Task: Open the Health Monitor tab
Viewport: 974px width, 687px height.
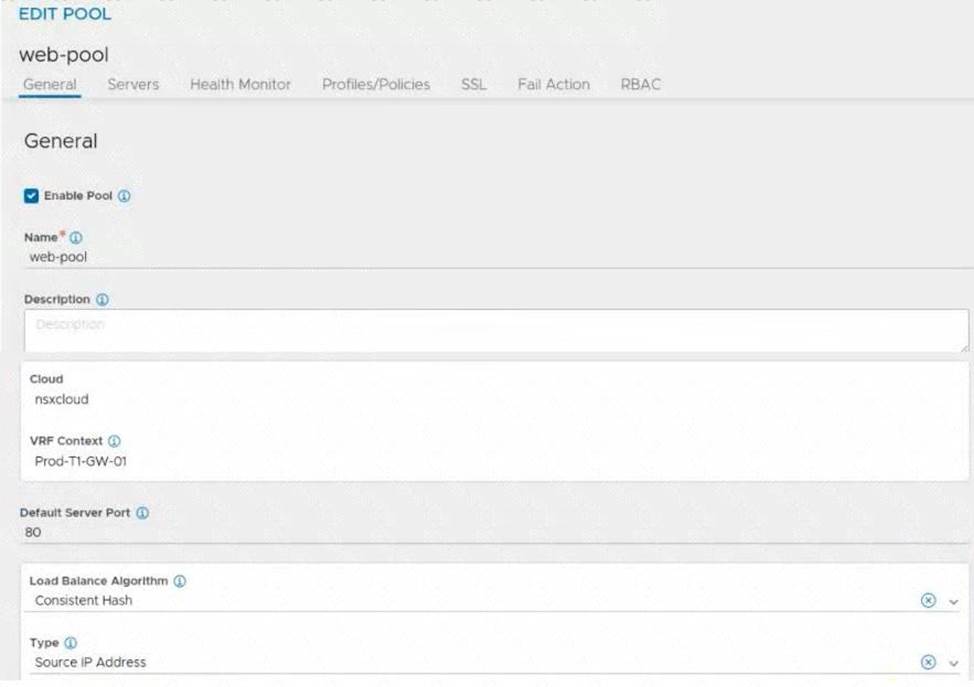Action: click(240, 85)
